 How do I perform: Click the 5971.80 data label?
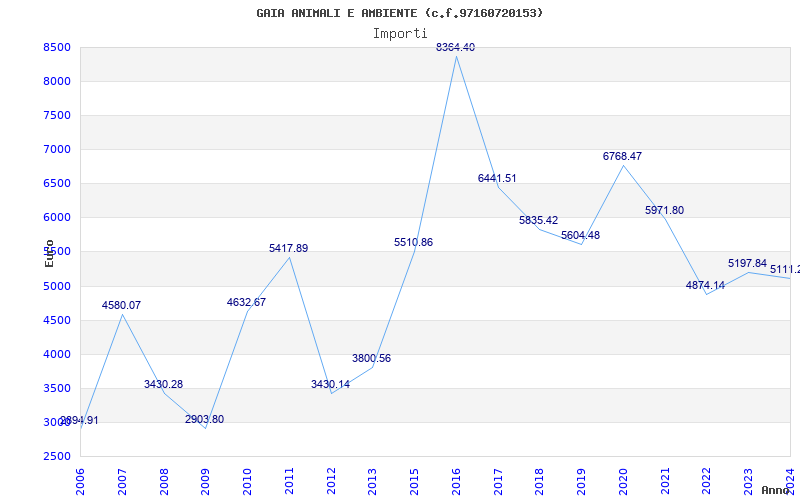point(664,210)
